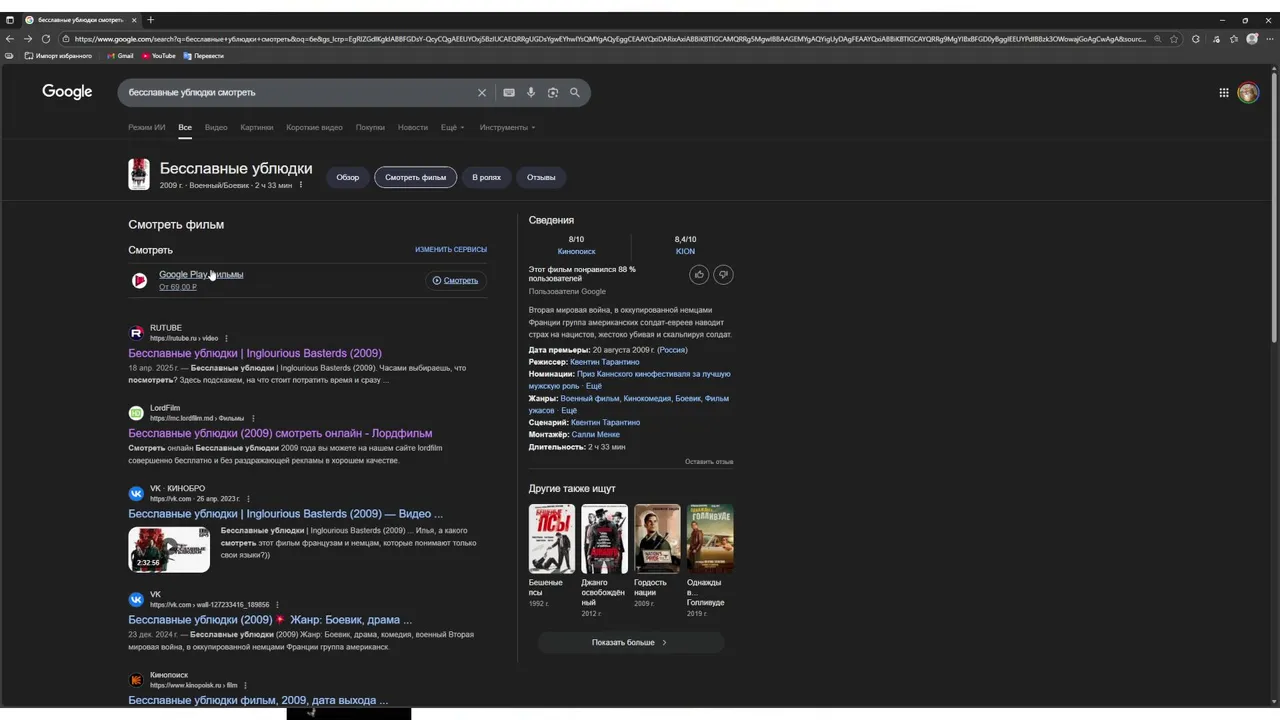Clear the search box with the X icon
Viewport: 1280px width, 720px height.
[x=482, y=92]
